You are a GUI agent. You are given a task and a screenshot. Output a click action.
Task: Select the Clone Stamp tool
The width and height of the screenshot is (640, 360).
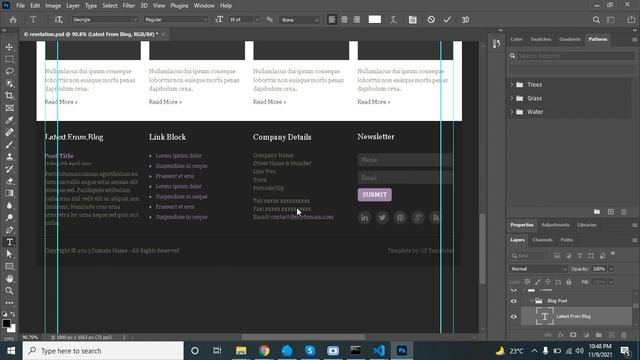pyautogui.click(x=9, y=157)
